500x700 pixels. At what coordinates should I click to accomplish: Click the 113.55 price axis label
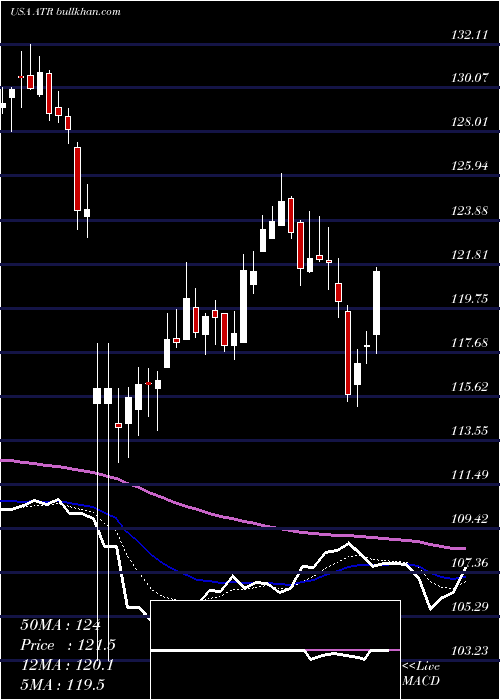469,431
